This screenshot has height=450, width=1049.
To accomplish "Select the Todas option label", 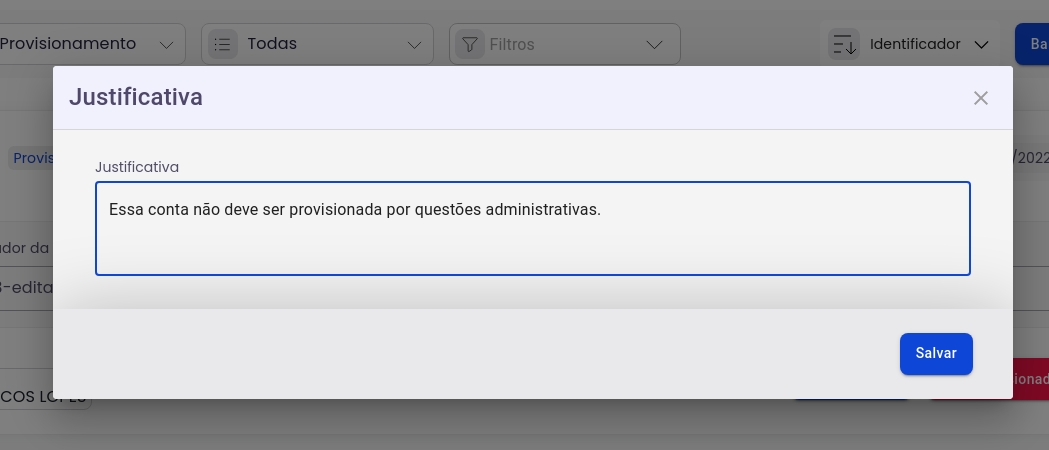I will point(272,44).
